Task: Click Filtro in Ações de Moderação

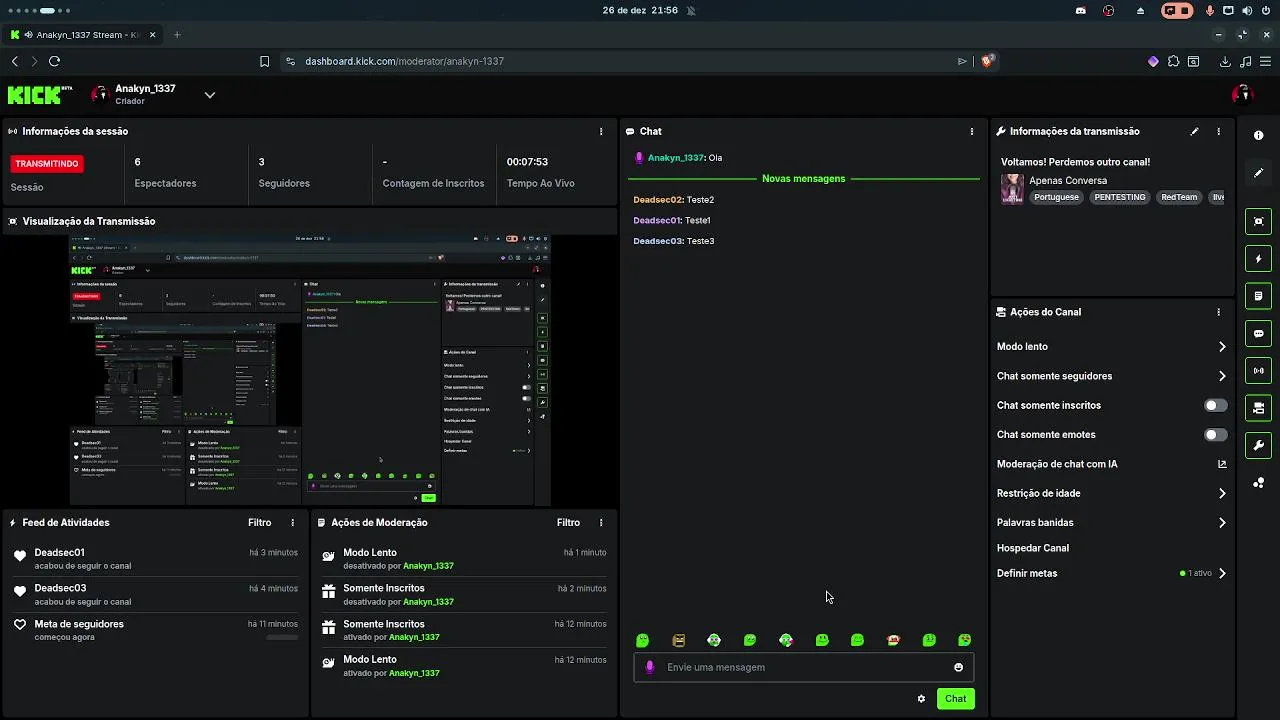Action: [568, 523]
